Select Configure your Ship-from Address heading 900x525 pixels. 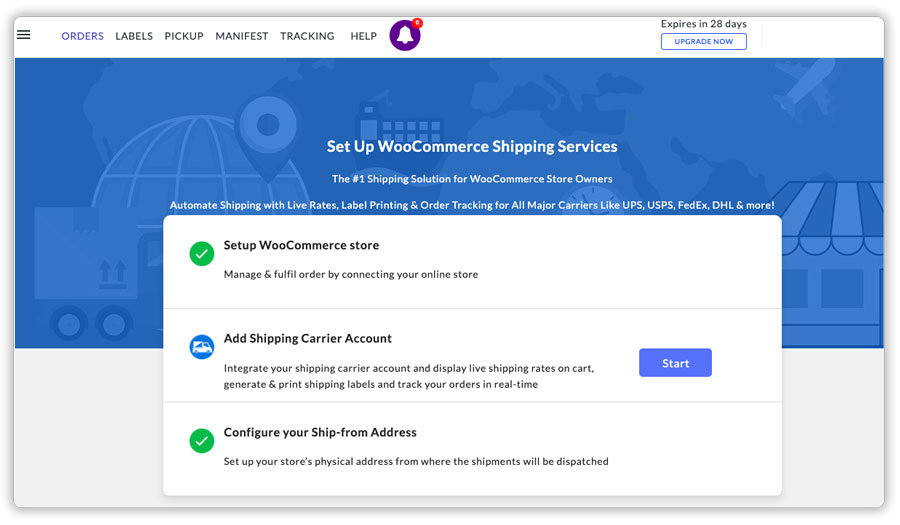tap(320, 432)
